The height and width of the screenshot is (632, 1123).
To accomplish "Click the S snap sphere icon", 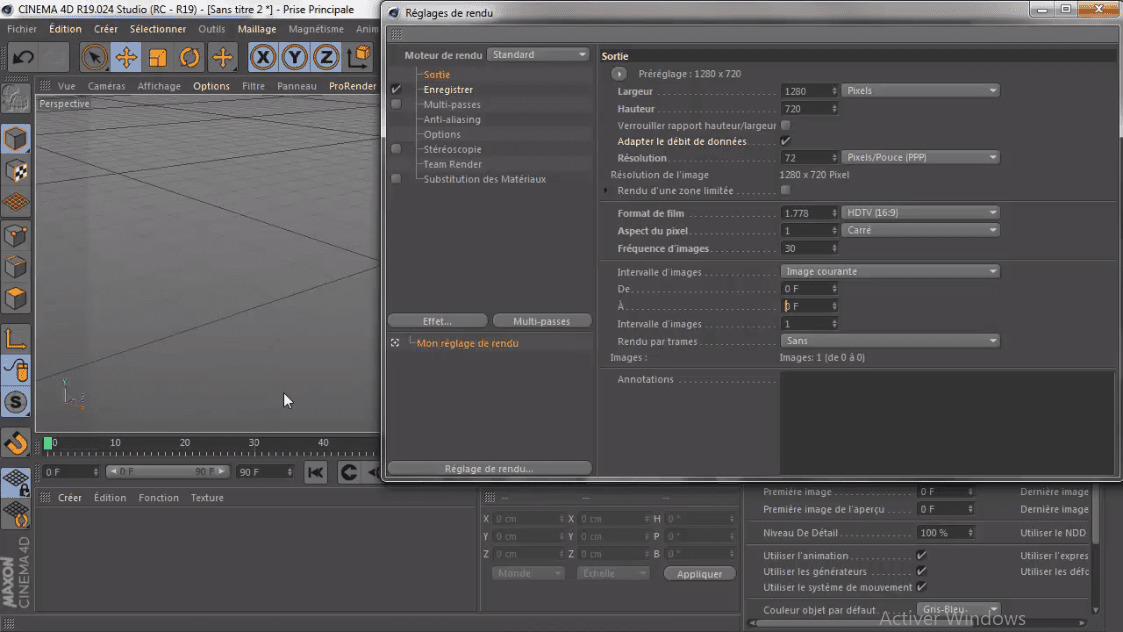I will pyautogui.click(x=16, y=402).
